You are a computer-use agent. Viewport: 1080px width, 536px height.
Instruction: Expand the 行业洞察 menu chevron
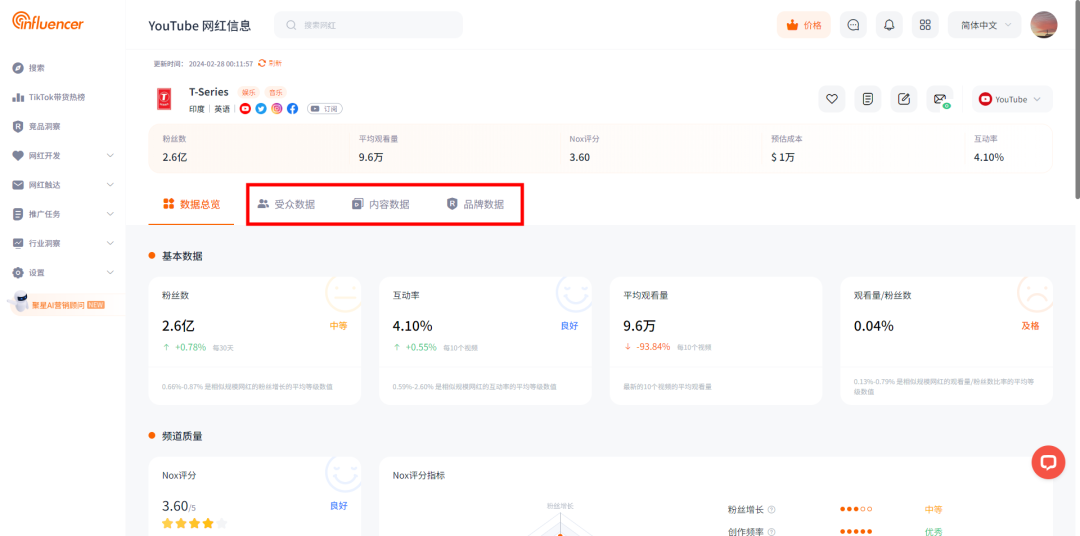coord(110,243)
